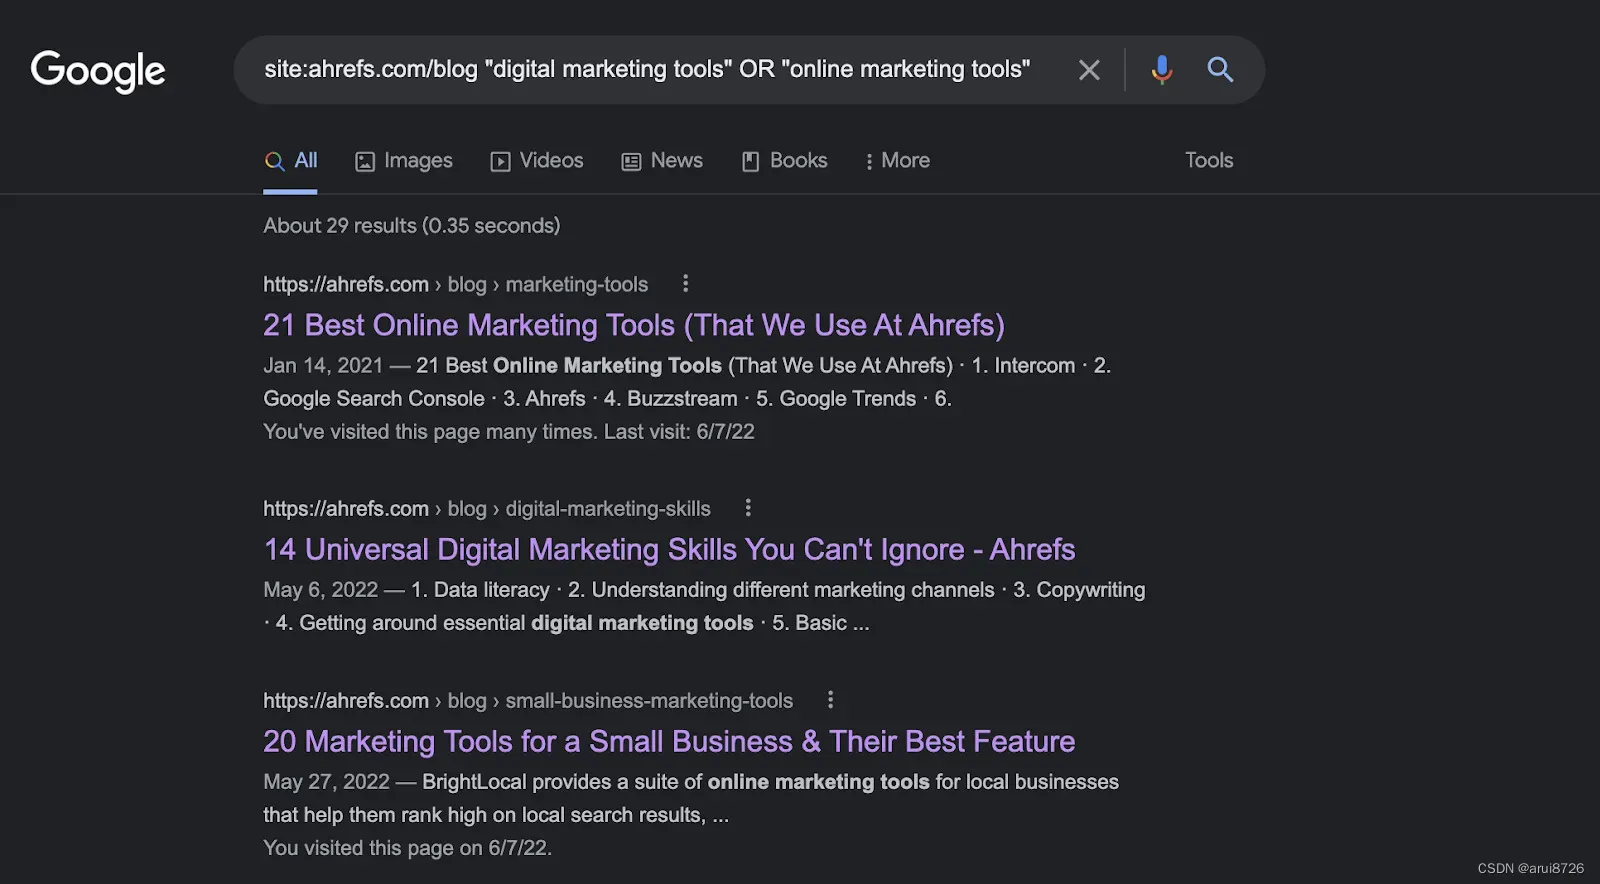1600x884 pixels.
Task: Open three-dot menu for digital-marketing-skills result
Action: tap(748, 508)
